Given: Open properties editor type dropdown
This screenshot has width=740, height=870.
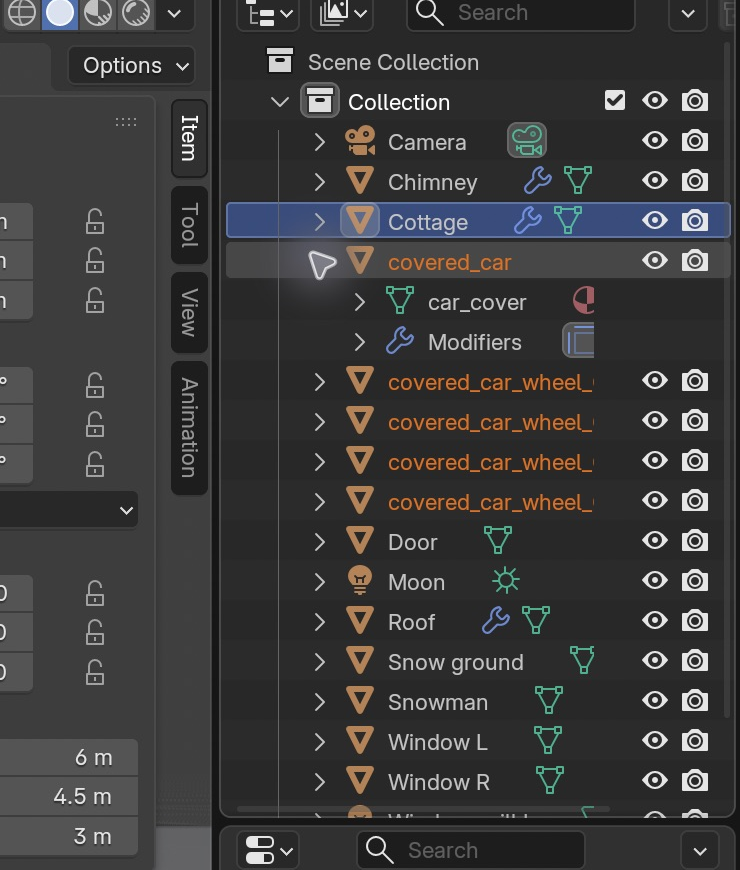Looking at the screenshot, I should click(268, 850).
